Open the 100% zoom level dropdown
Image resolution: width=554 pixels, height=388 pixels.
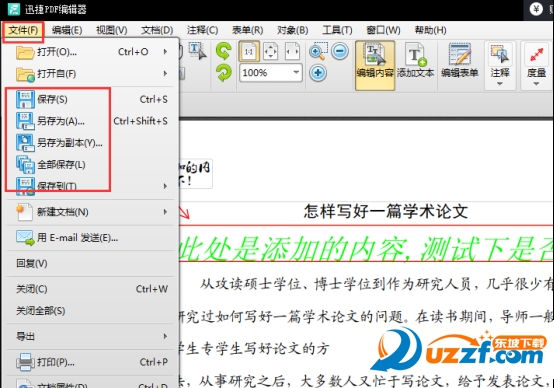[296, 73]
